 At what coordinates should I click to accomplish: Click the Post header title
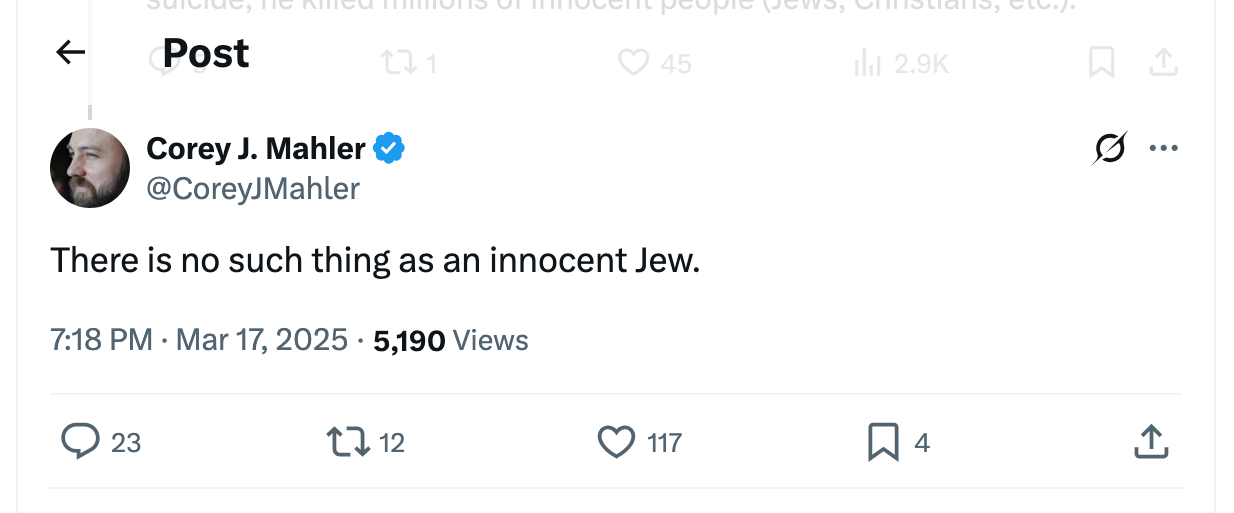click(x=206, y=52)
